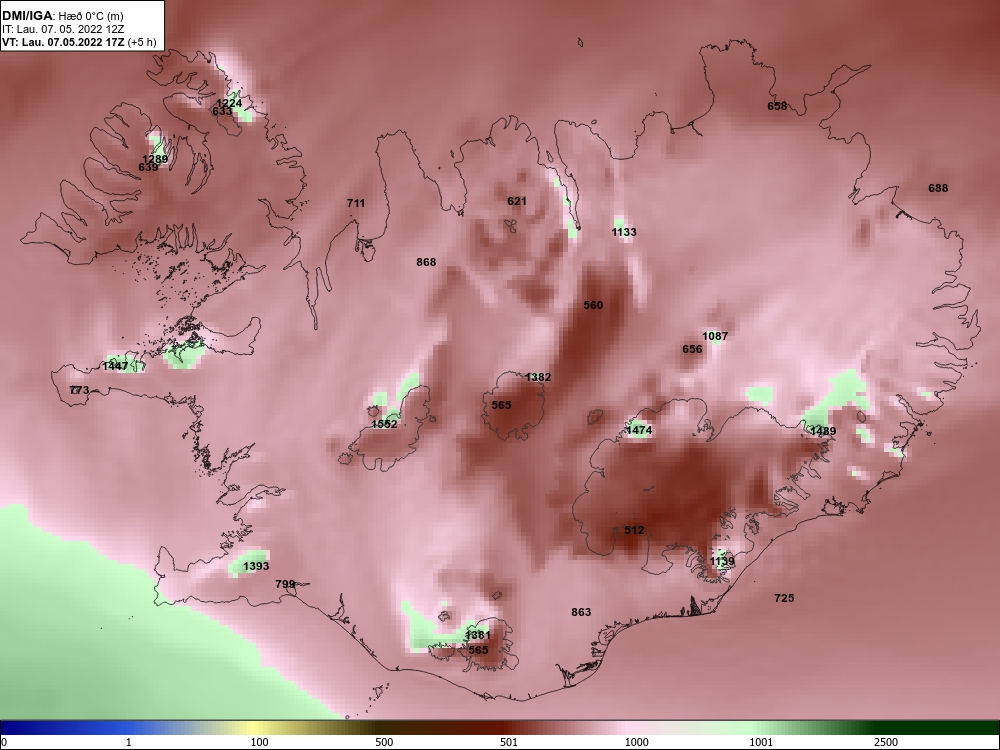This screenshot has height=750, width=1000.
Task: Click the legend value 500
Action: [x=384, y=742]
